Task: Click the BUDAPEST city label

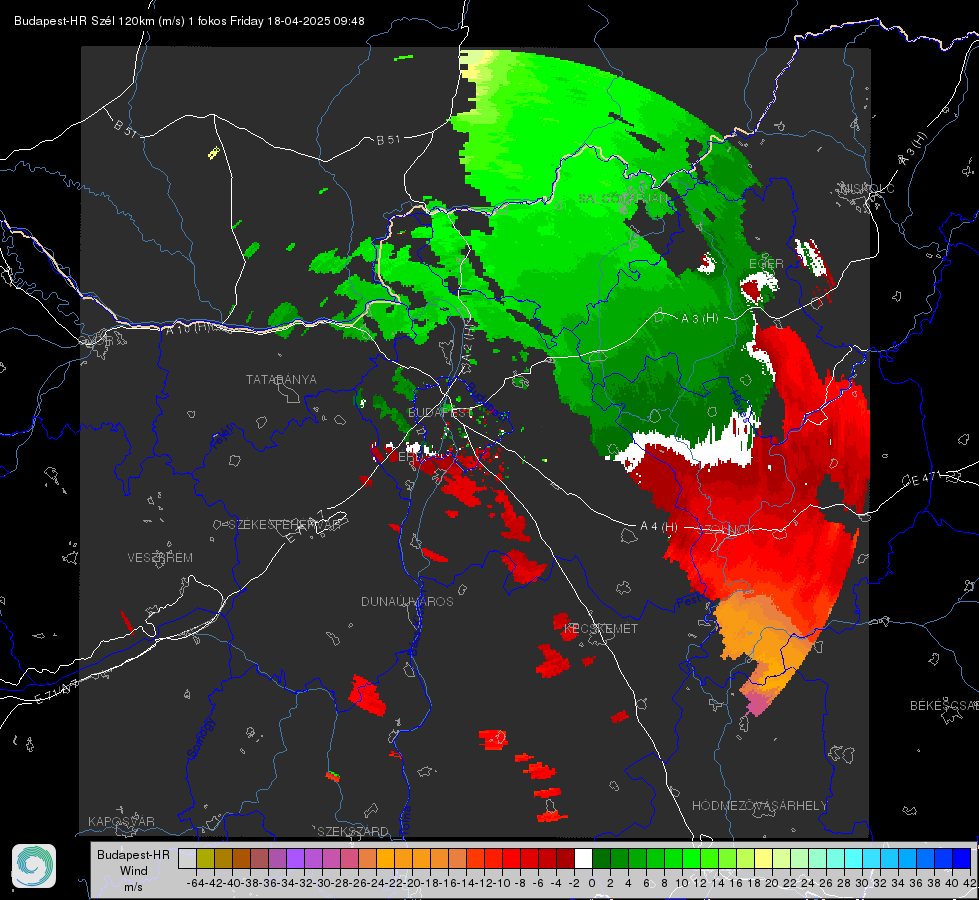Action: pos(440,413)
